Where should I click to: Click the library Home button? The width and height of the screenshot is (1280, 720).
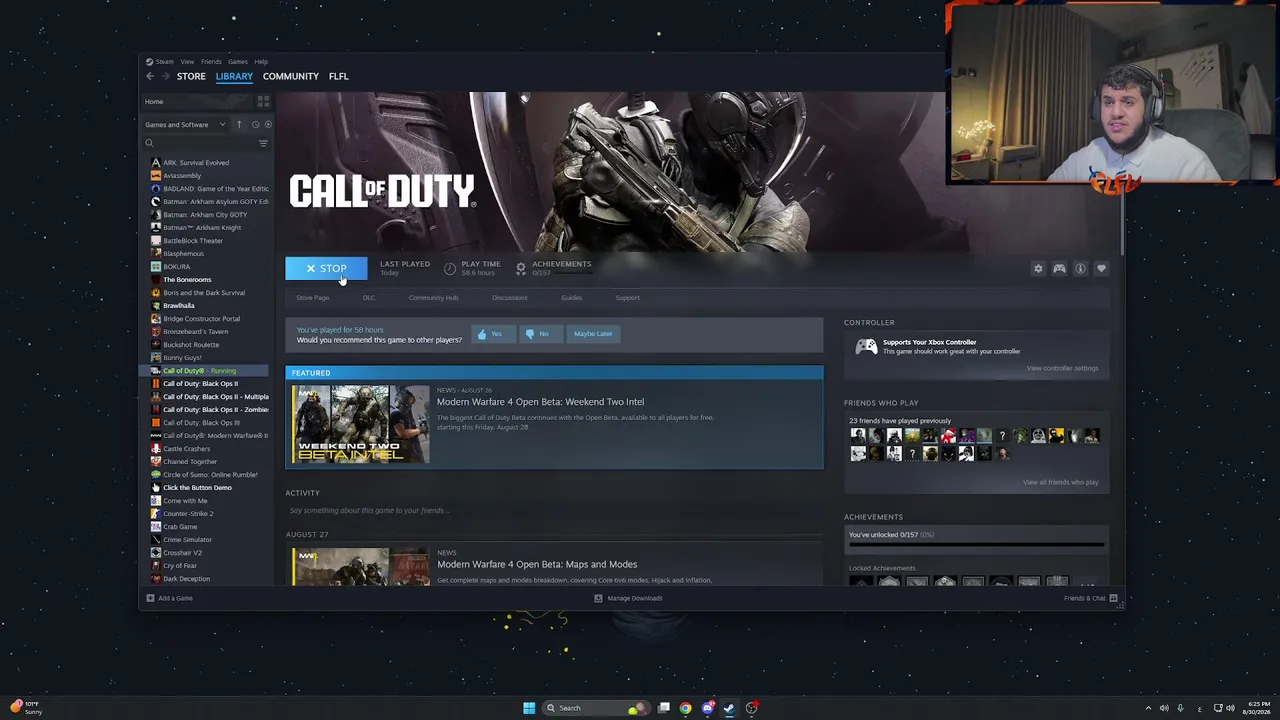click(x=197, y=102)
